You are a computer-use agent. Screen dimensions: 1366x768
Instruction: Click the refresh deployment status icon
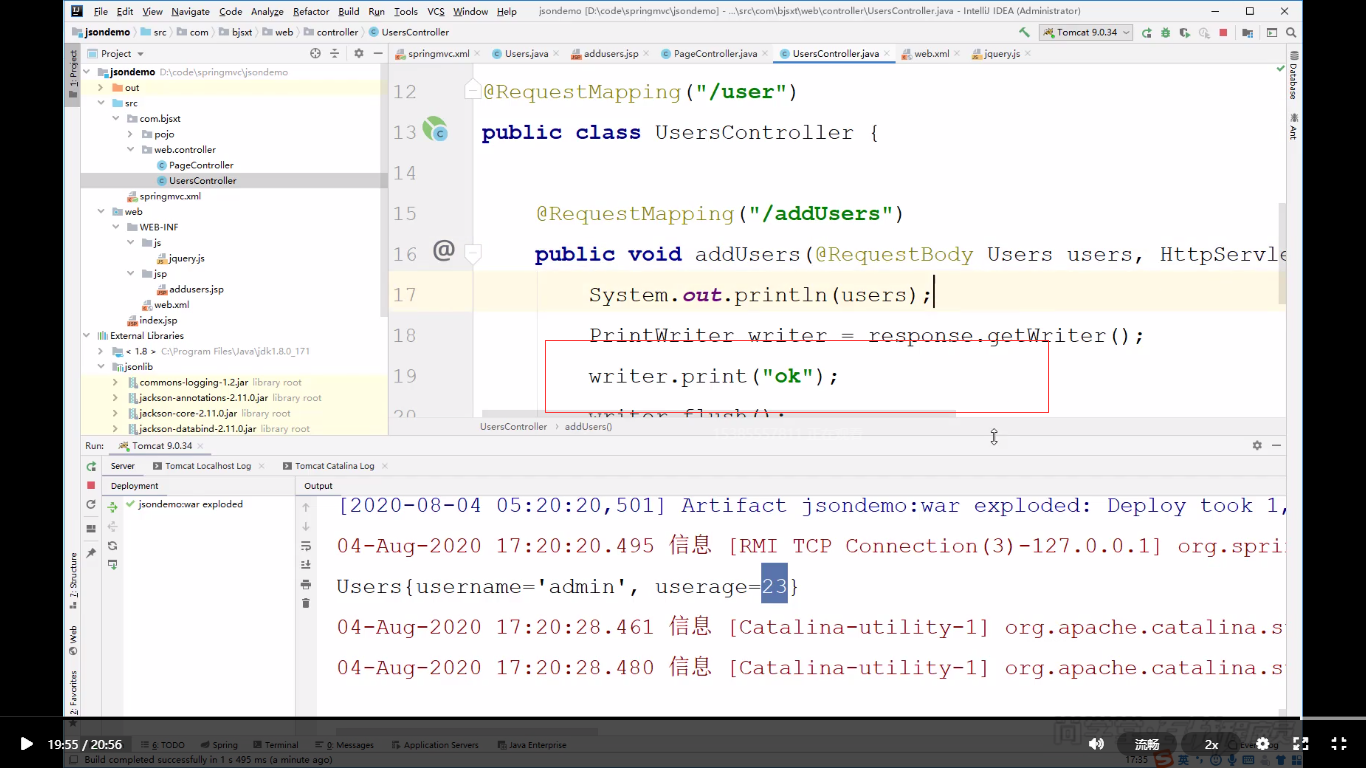(112, 546)
